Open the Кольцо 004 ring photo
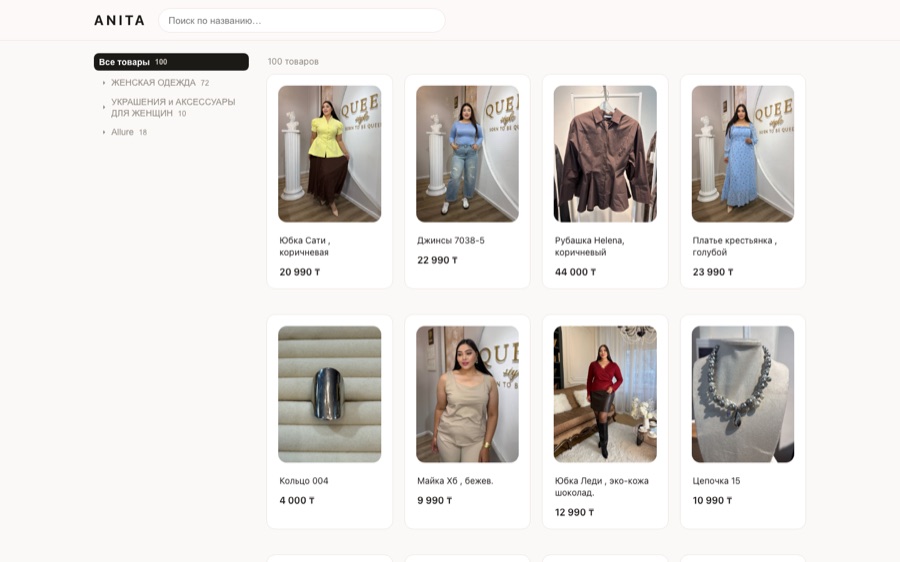 (x=329, y=394)
